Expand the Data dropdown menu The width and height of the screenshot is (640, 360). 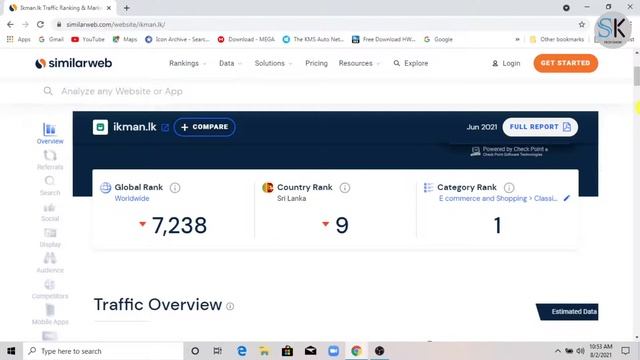tap(231, 63)
